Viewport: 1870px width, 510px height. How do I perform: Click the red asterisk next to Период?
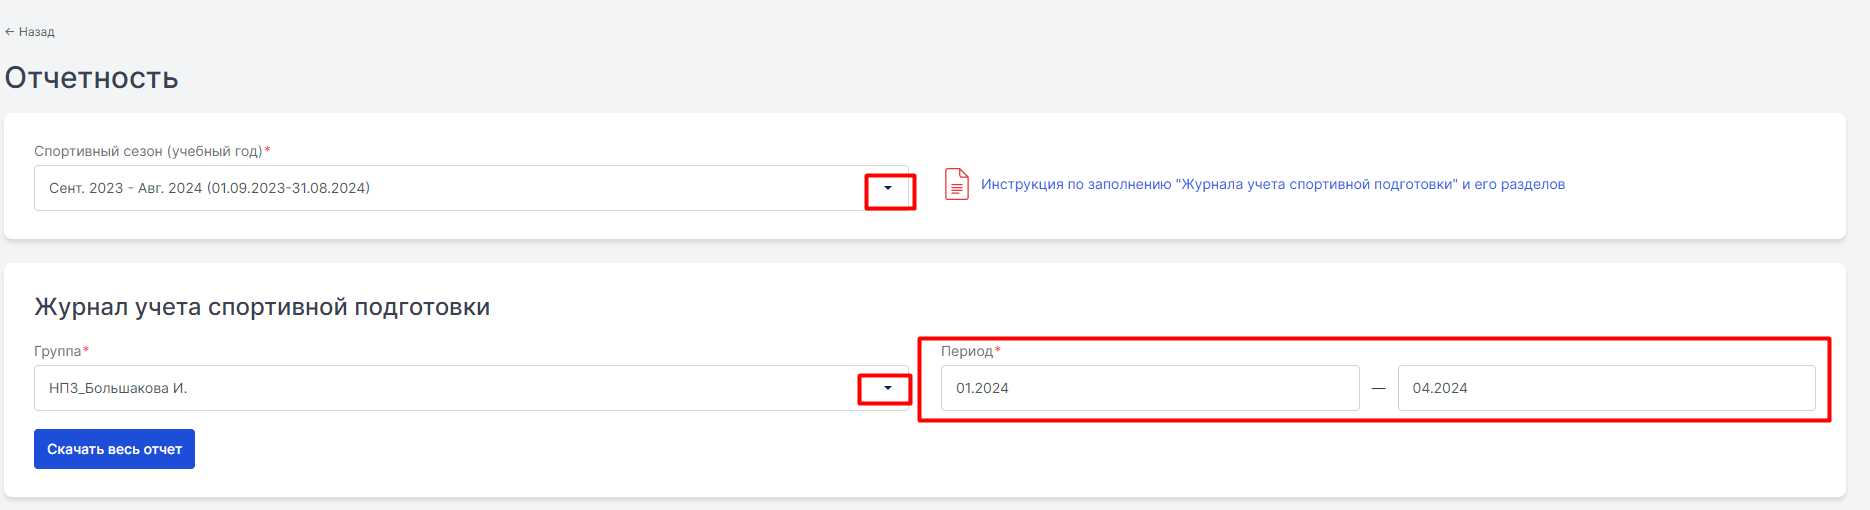pos(998,349)
